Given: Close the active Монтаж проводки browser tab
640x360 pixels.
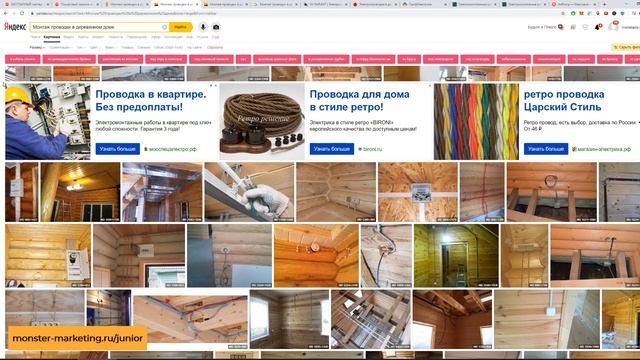Looking at the screenshot, I should click(197, 4).
